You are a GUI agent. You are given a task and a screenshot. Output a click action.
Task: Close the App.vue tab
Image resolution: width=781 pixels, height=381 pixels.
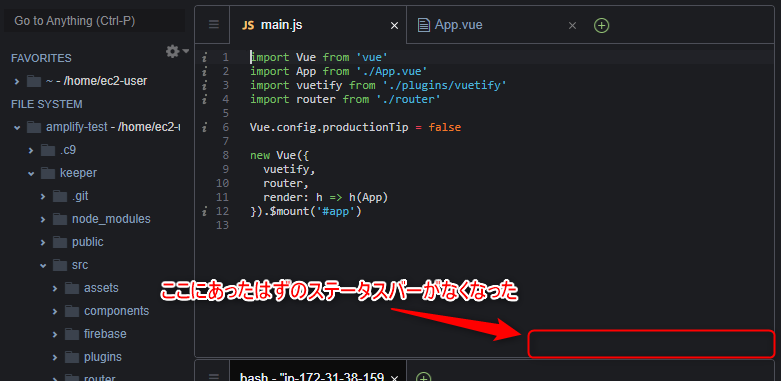572,25
